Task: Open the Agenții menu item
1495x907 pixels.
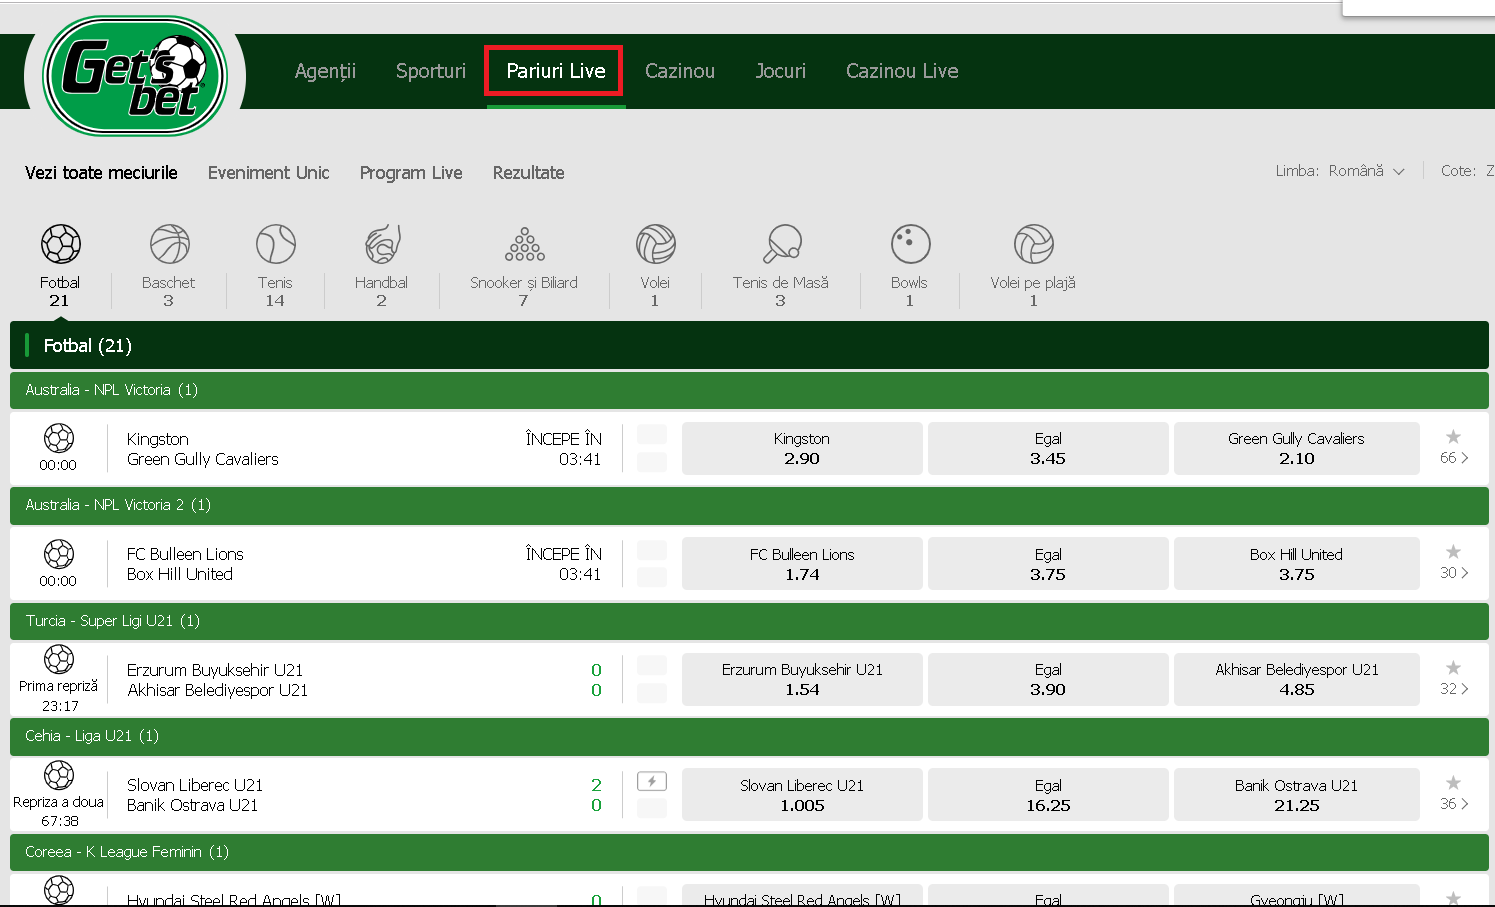Action: point(325,71)
